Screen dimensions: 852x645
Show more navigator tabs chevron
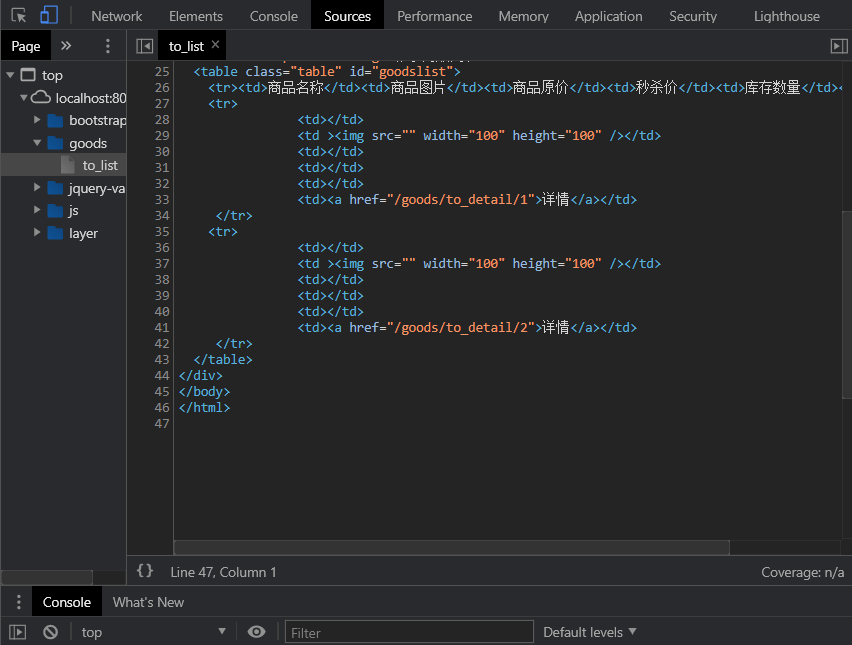(x=66, y=46)
